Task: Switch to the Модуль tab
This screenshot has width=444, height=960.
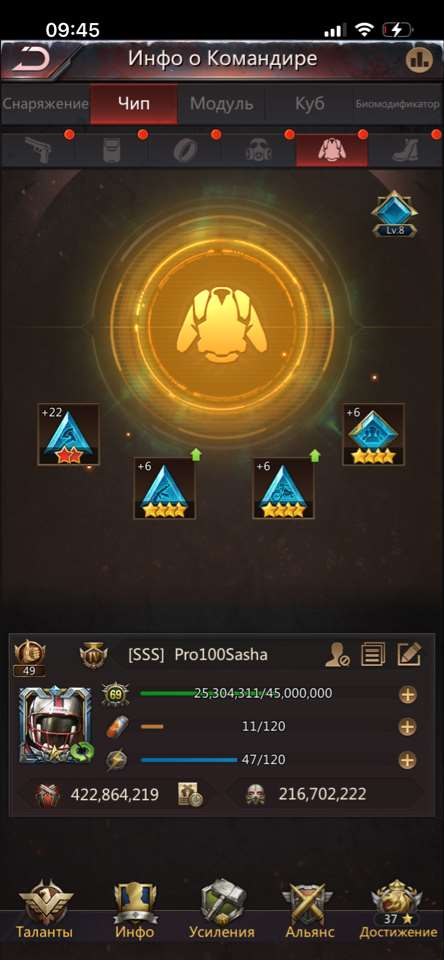Action: 222,103
